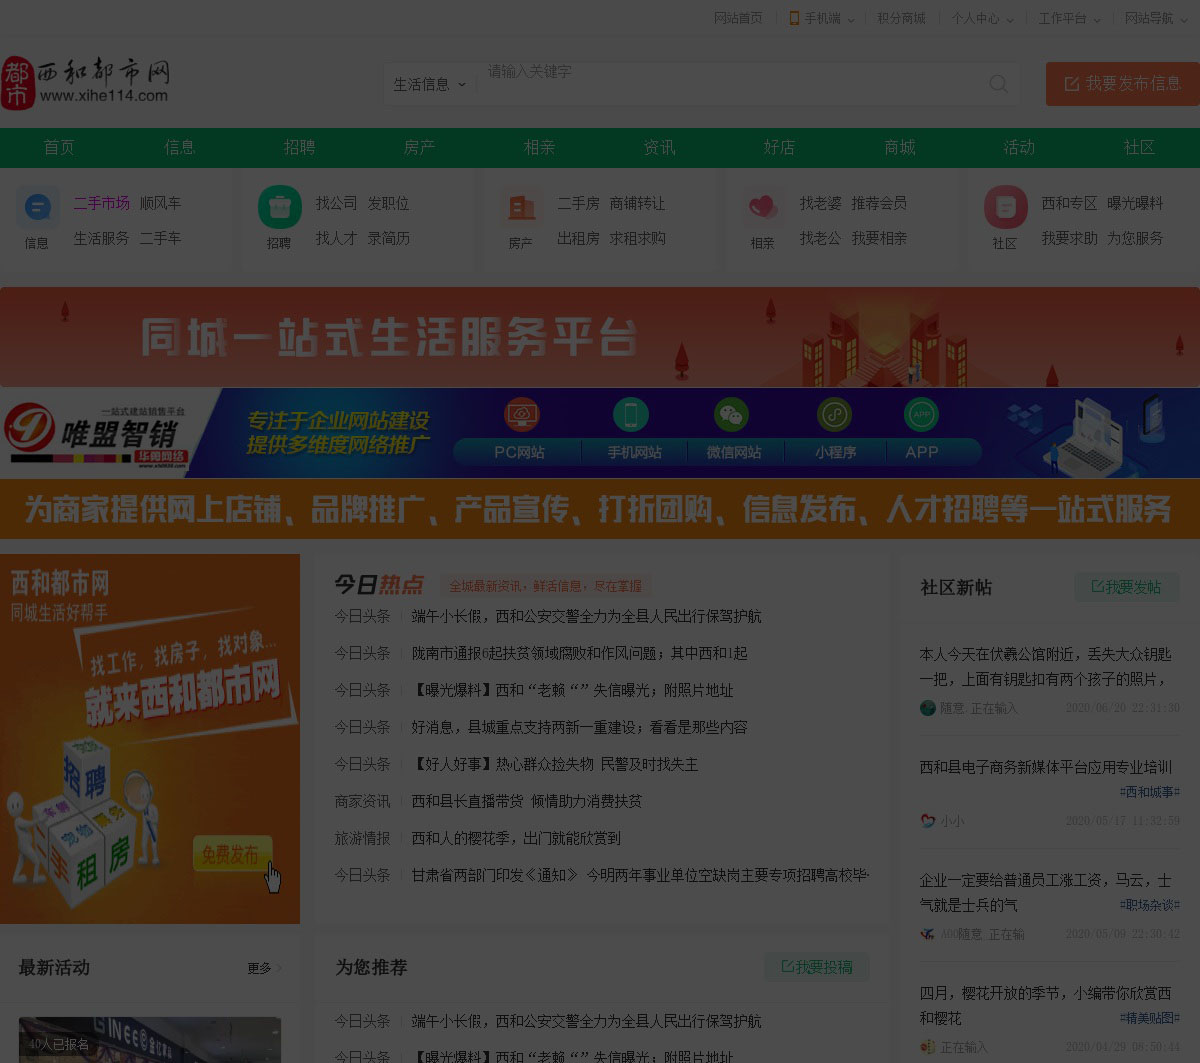Click the 我要投稿 button
Screen dimensions: 1200x1063
[x=817, y=967]
